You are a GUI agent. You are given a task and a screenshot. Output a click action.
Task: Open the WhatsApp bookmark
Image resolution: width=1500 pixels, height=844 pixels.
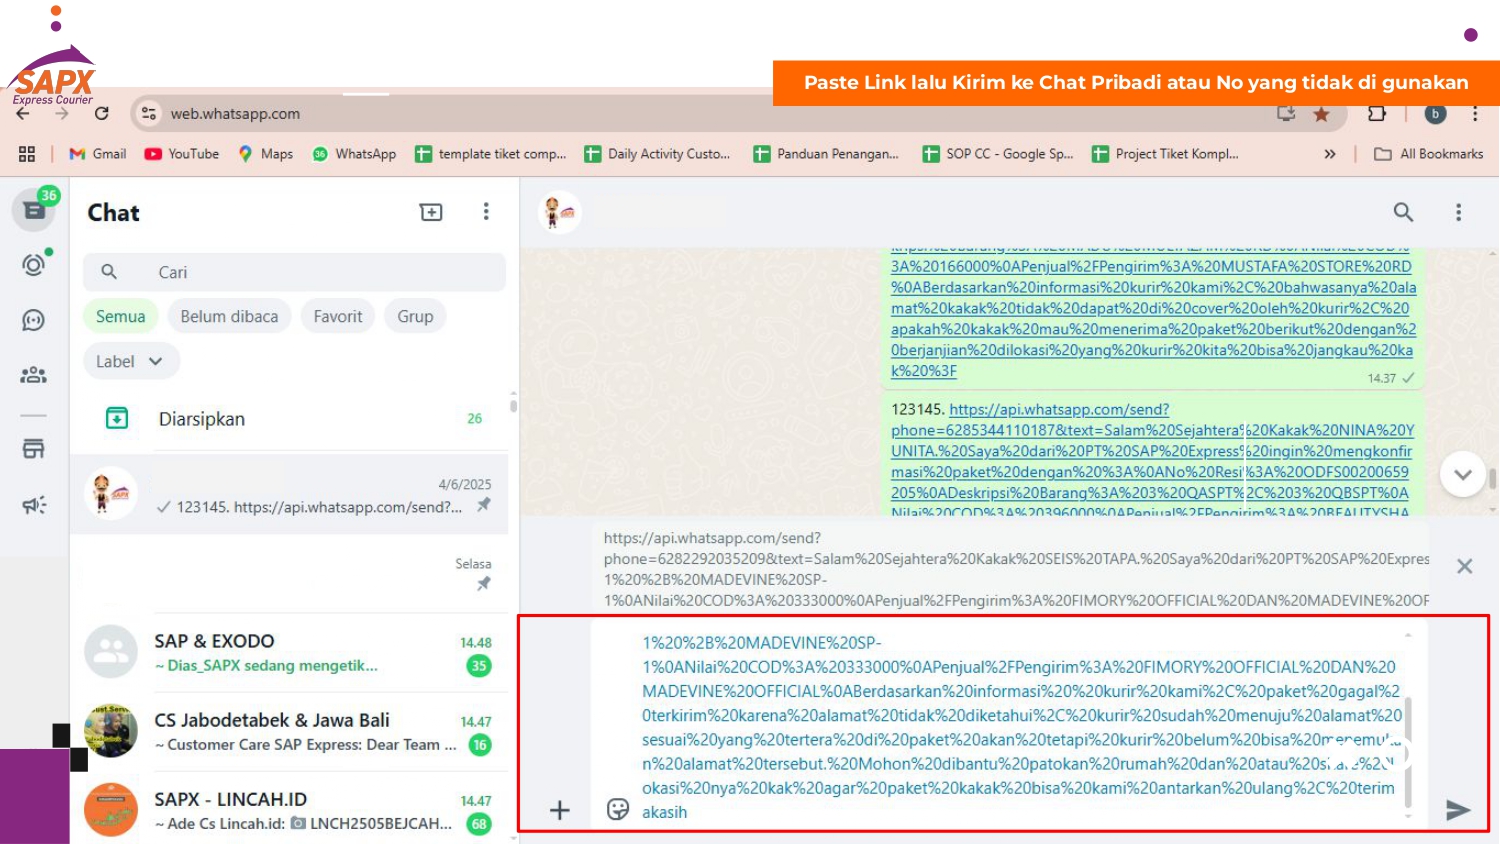pyautogui.click(x=355, y=154)
